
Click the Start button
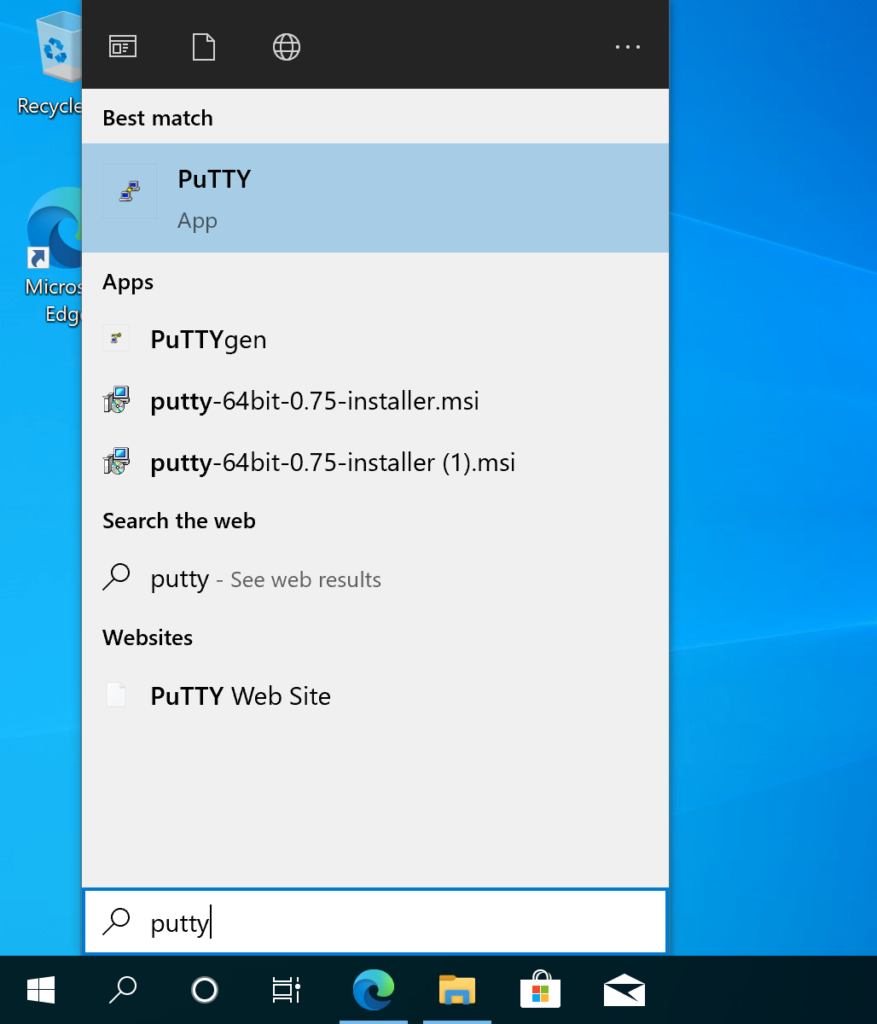click(x=40, y=990)
